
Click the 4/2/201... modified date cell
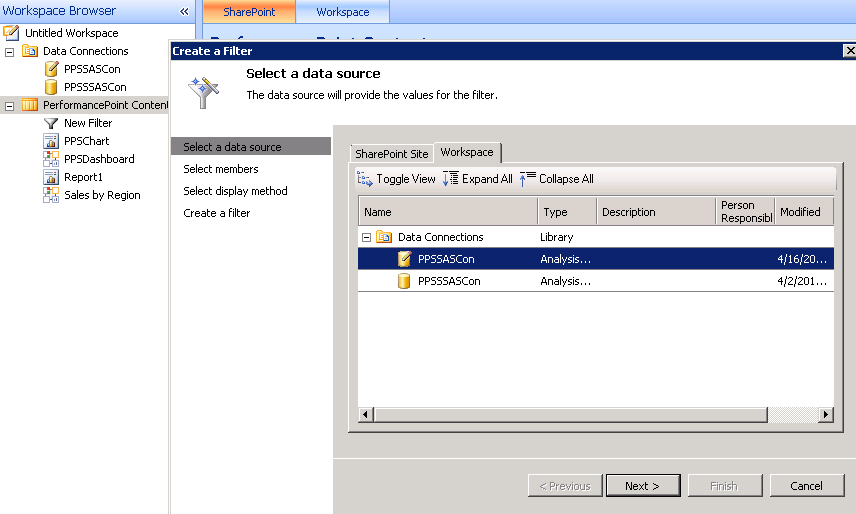tap(802, 281)
